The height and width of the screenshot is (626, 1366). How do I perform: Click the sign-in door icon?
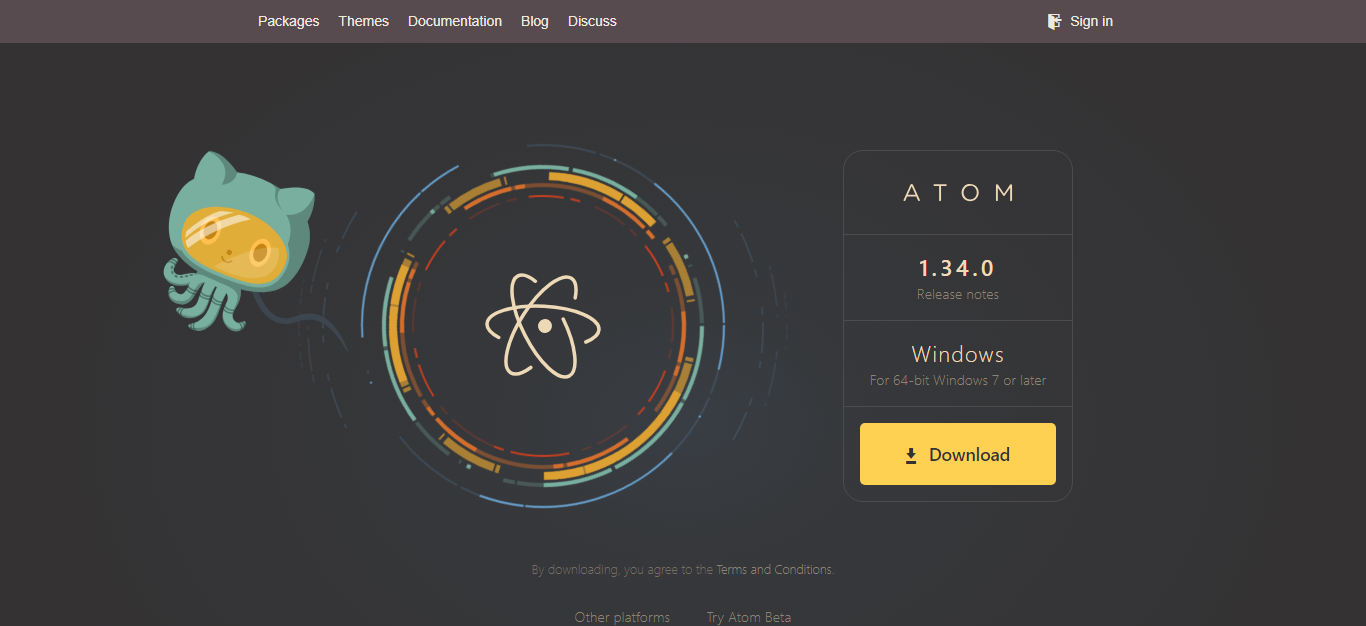1054,21
